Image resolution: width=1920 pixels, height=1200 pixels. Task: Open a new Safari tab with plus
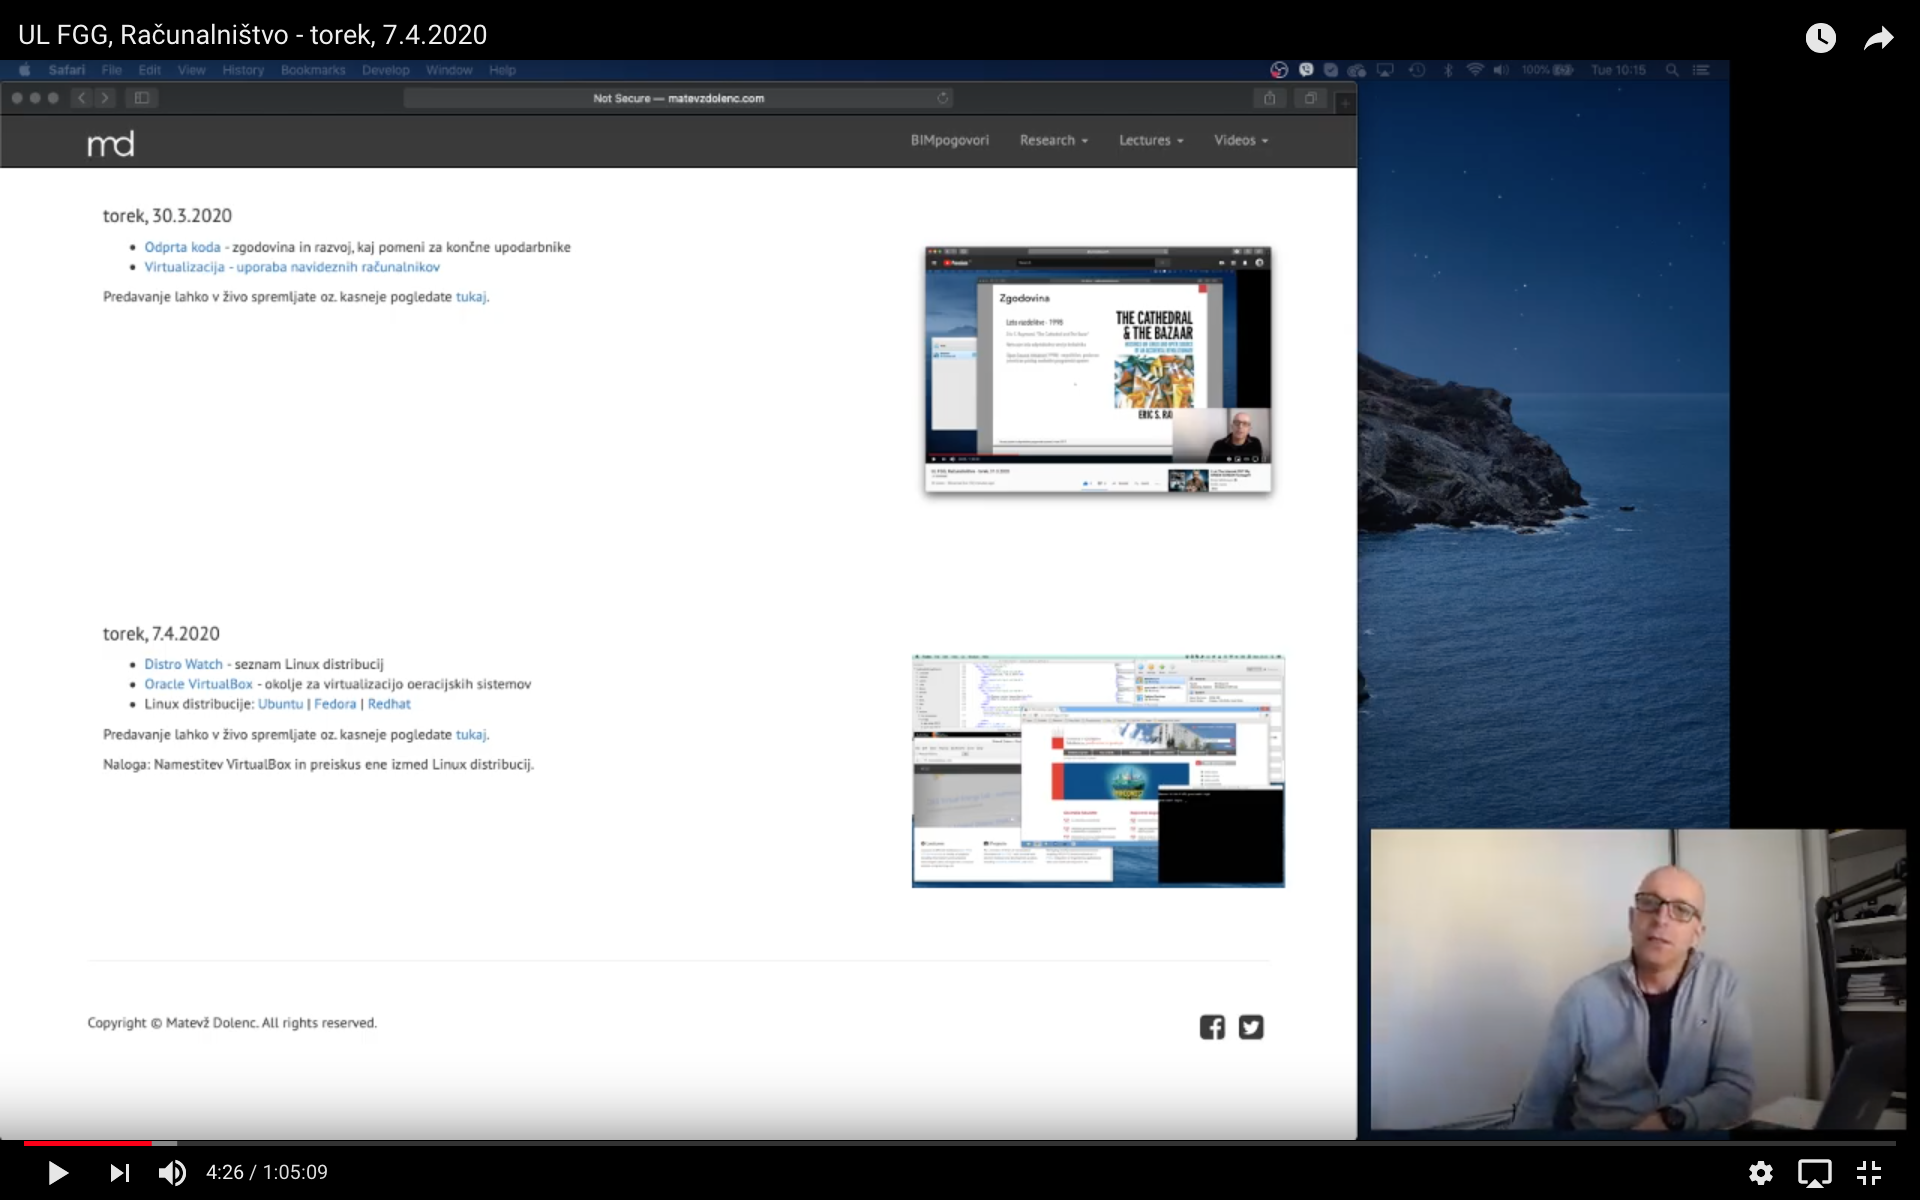(x=1345, y=103)
